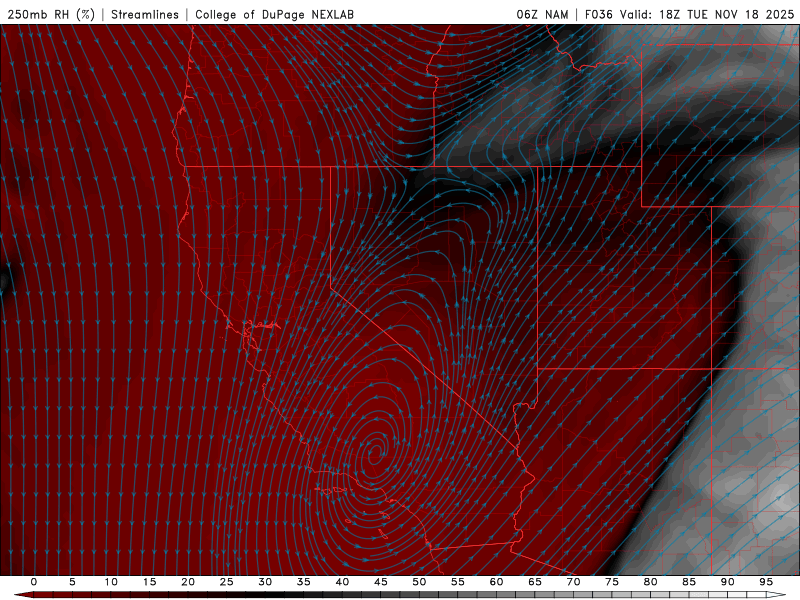Image resolution: width=800 pixels, height=600 pixels.
Task: Click the colorbar label '30'
Action: click(x=265, y=582)
